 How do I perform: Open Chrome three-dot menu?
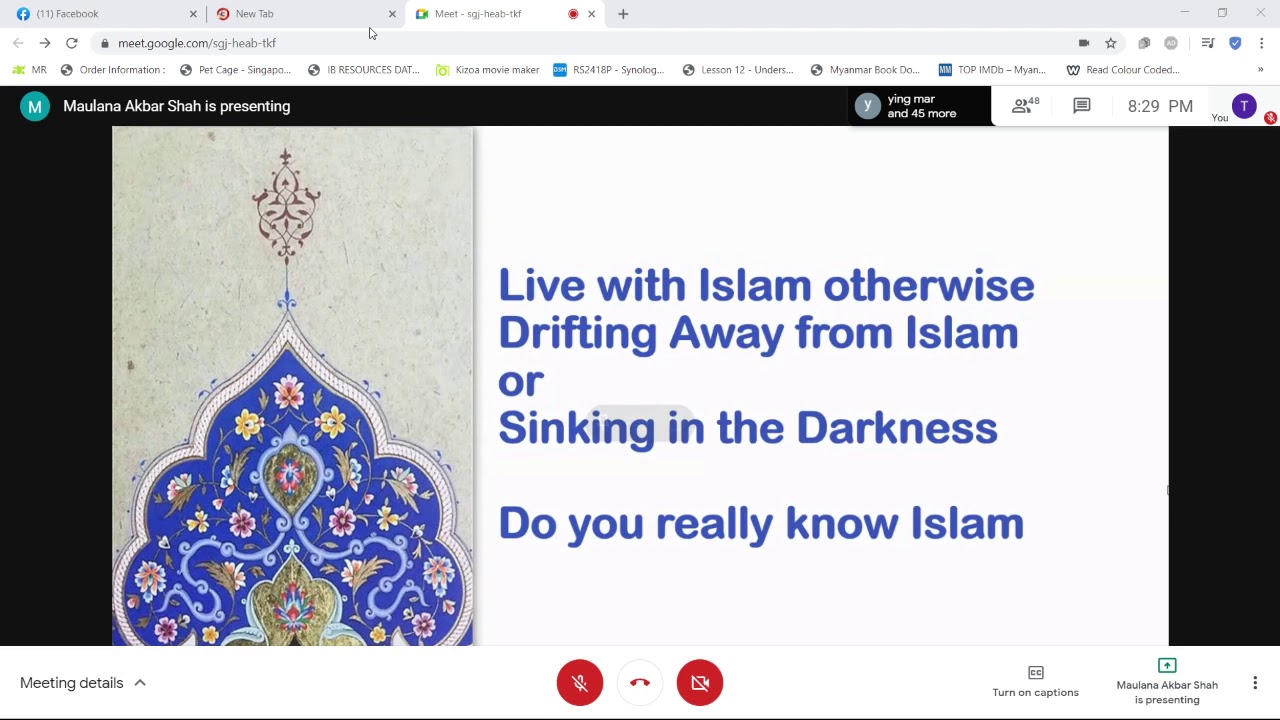tap(1262, 43)
